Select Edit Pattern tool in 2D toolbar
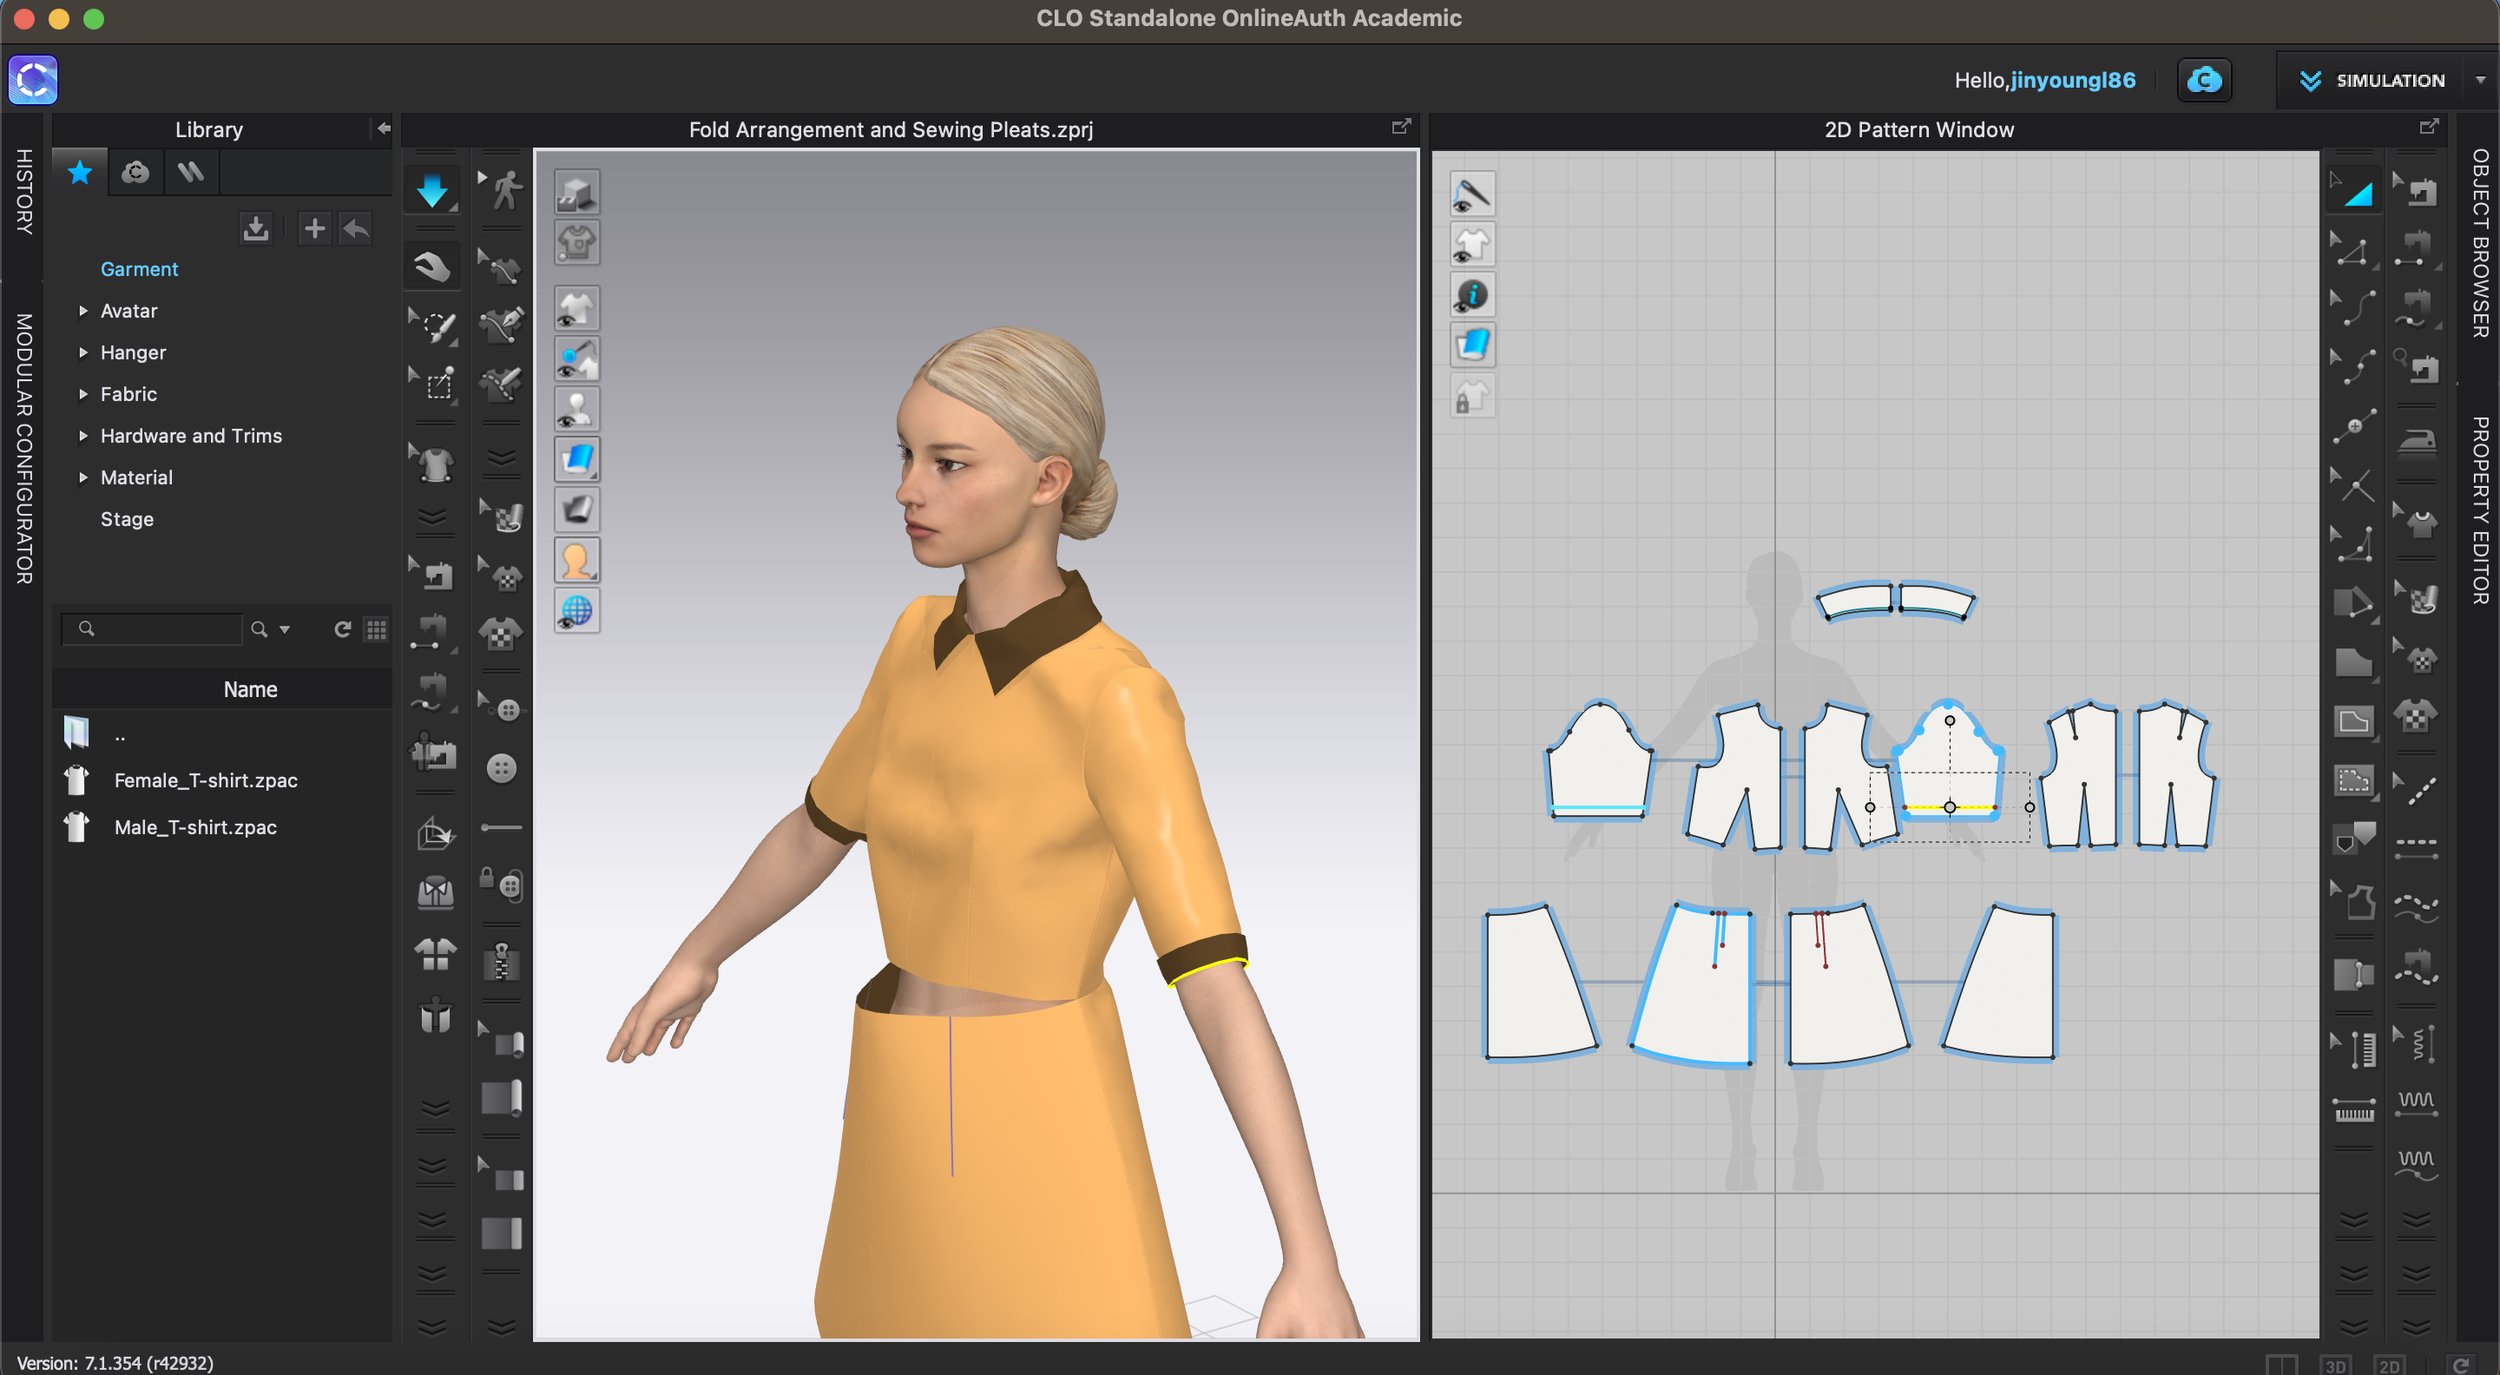This screenshot has height=1375, width=2500. (2353, 251)
